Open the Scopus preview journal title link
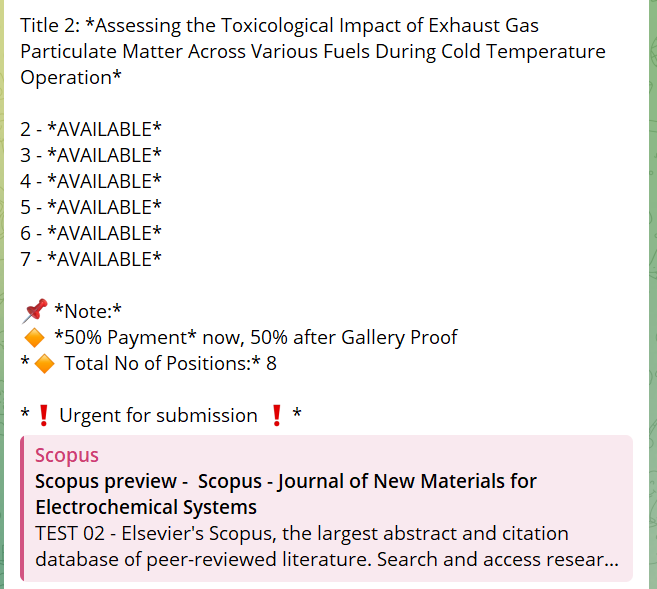This screenshot has height=589, width=657. (x=285, y=494)
